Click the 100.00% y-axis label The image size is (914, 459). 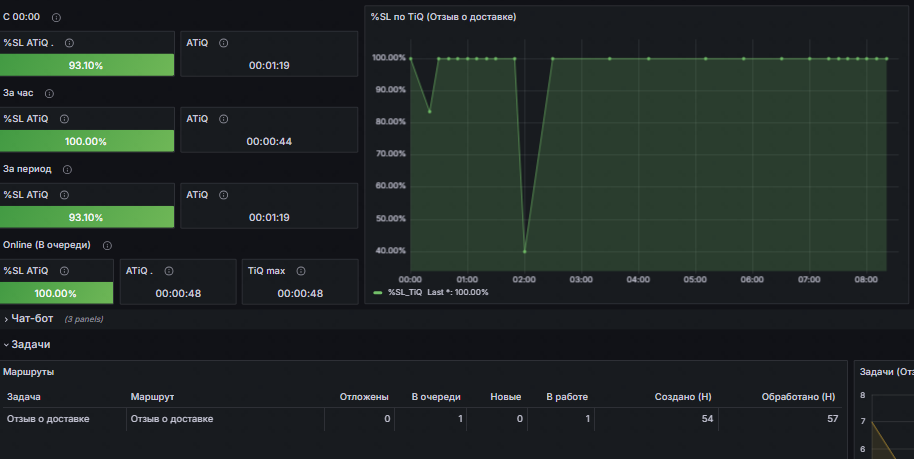[x=389, y=58]
